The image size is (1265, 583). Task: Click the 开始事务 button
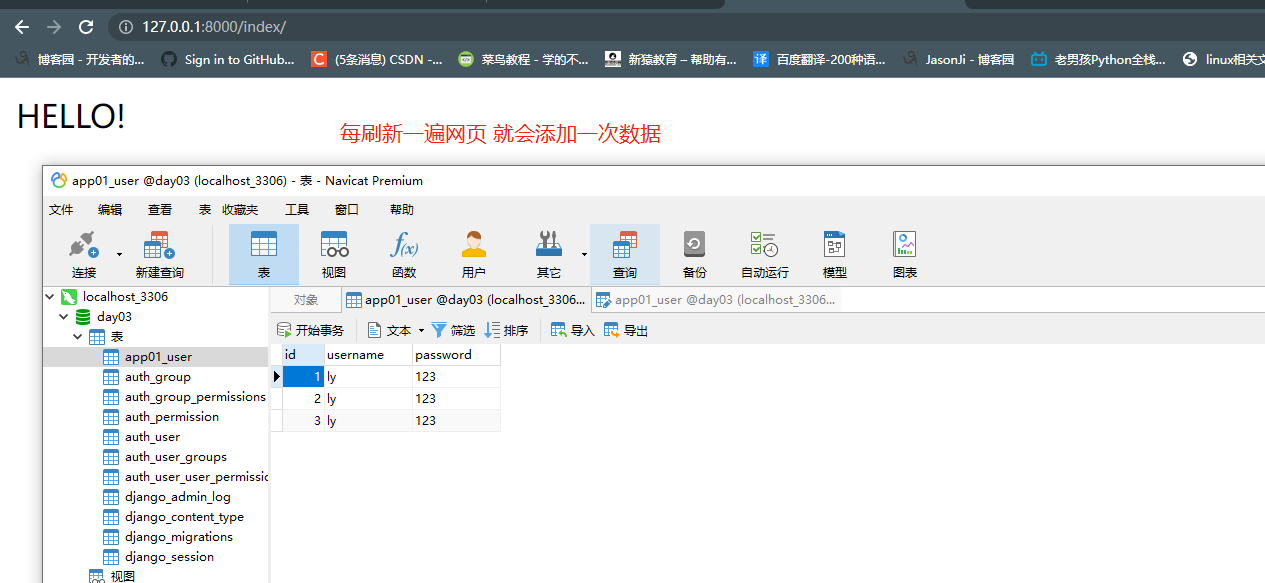pyautogui.click(x=311, y=330)
